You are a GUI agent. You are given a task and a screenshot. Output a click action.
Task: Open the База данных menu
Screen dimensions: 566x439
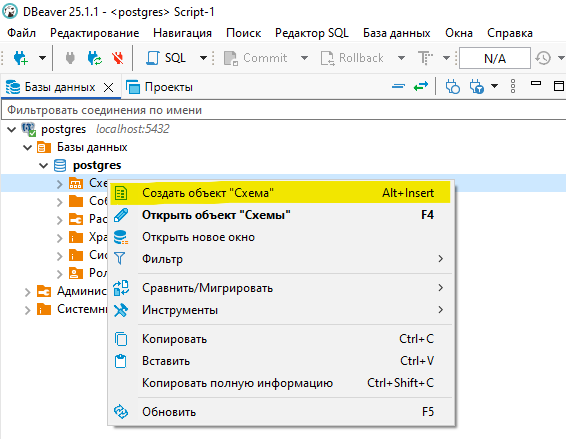pos(397,33)
